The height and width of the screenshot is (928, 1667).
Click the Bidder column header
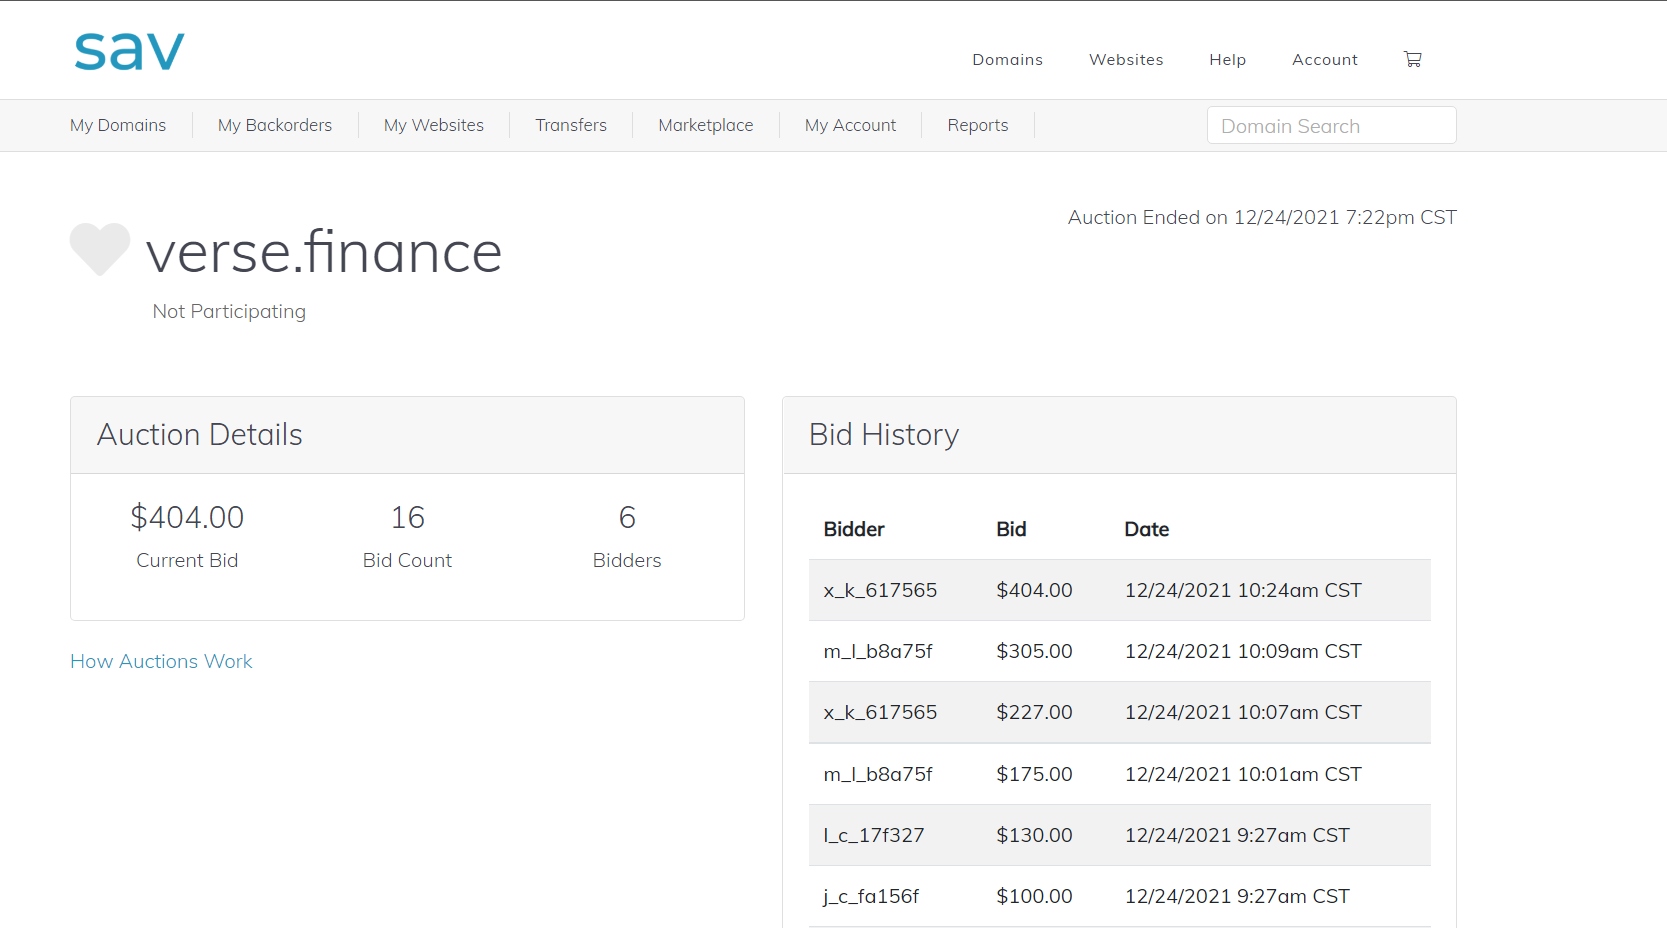854,529
